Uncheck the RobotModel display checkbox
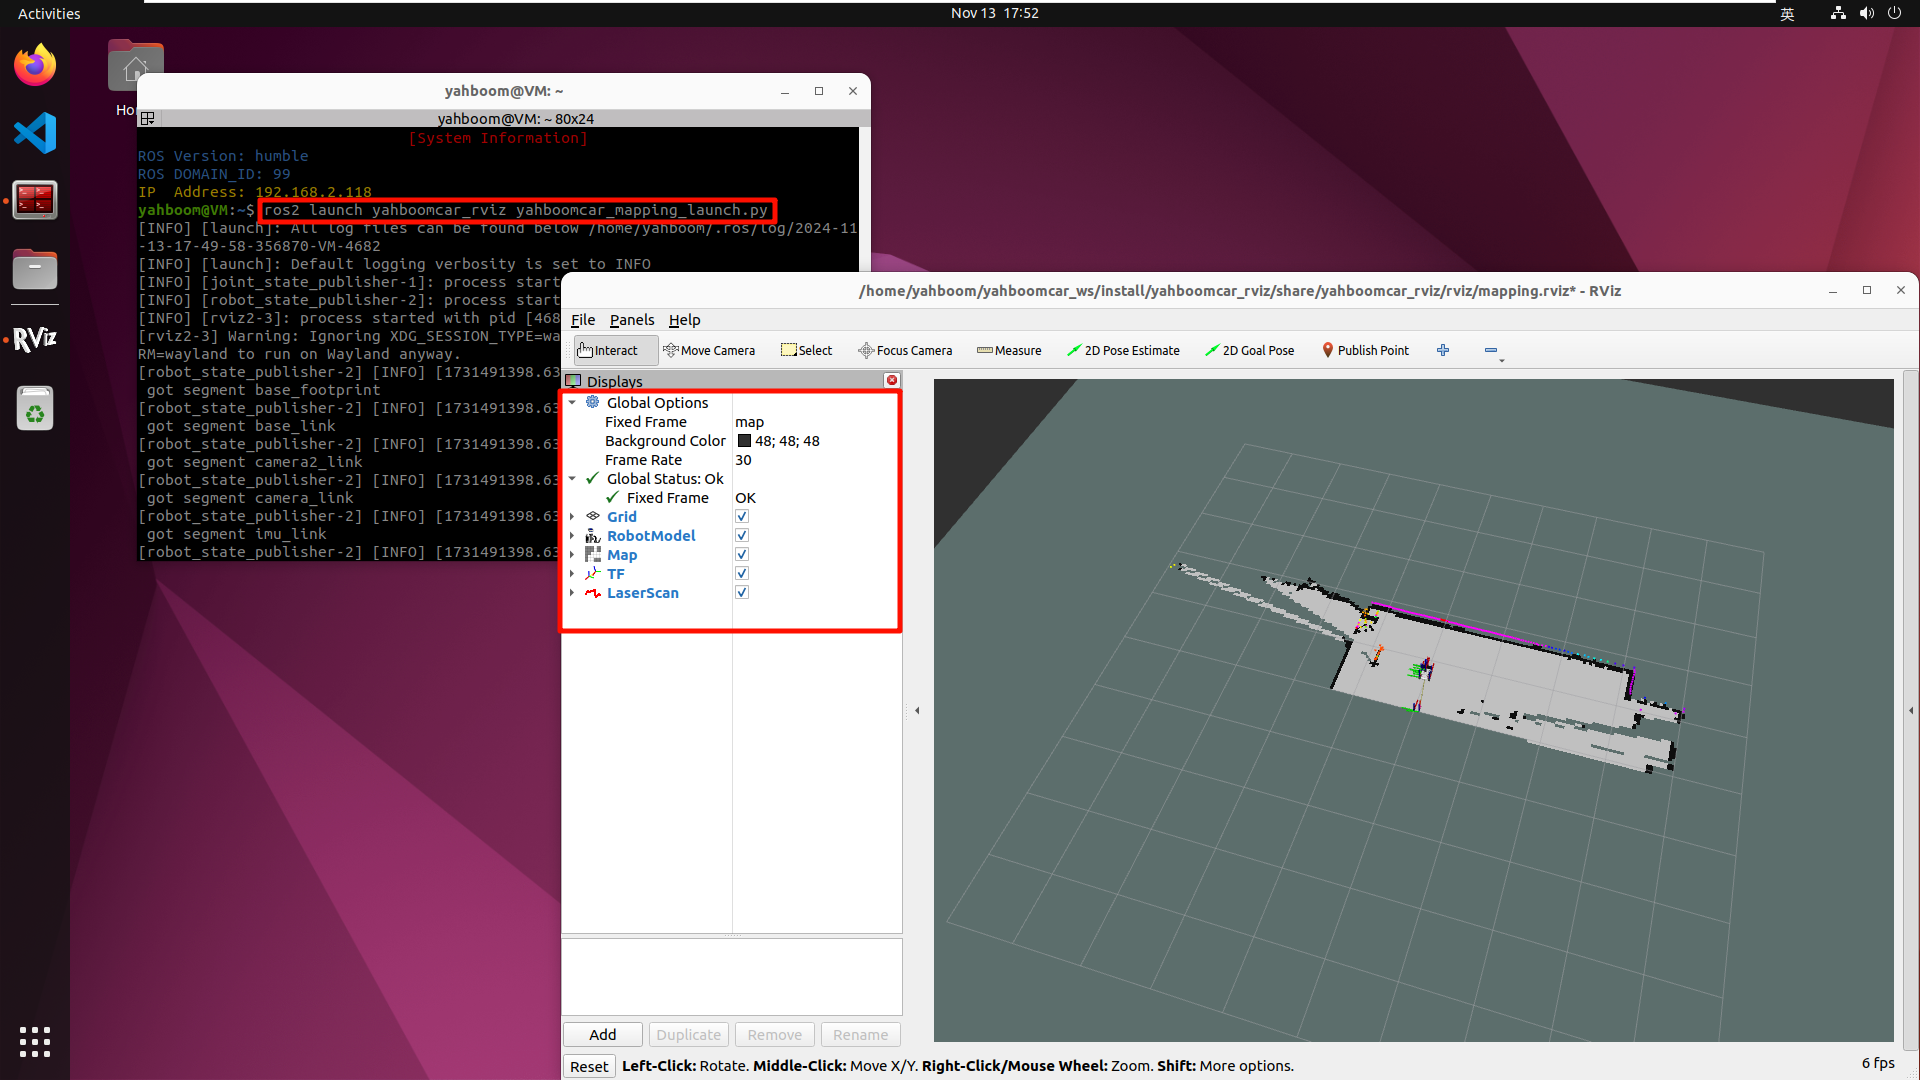The width and height of the screenshot is (1920, 1080). click(742, 535)
